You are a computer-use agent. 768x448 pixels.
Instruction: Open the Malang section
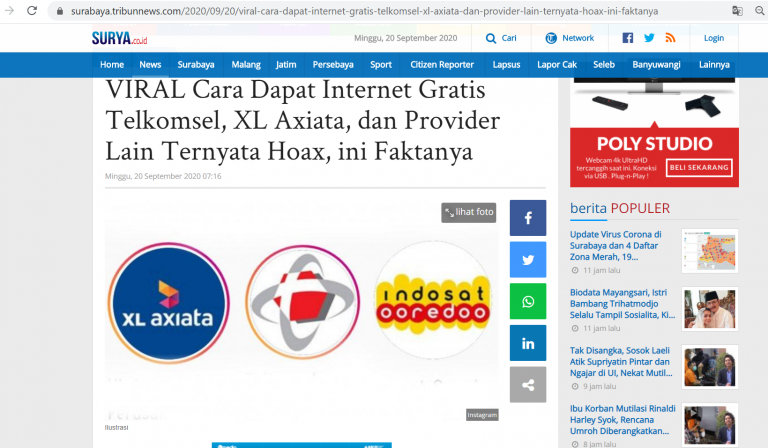(x=246, y=65)
